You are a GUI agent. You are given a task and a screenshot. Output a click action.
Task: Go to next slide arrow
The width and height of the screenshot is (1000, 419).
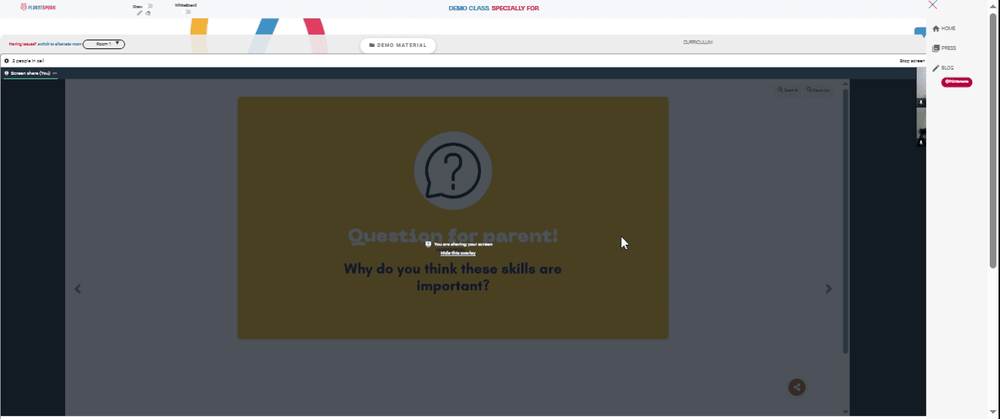828,289
